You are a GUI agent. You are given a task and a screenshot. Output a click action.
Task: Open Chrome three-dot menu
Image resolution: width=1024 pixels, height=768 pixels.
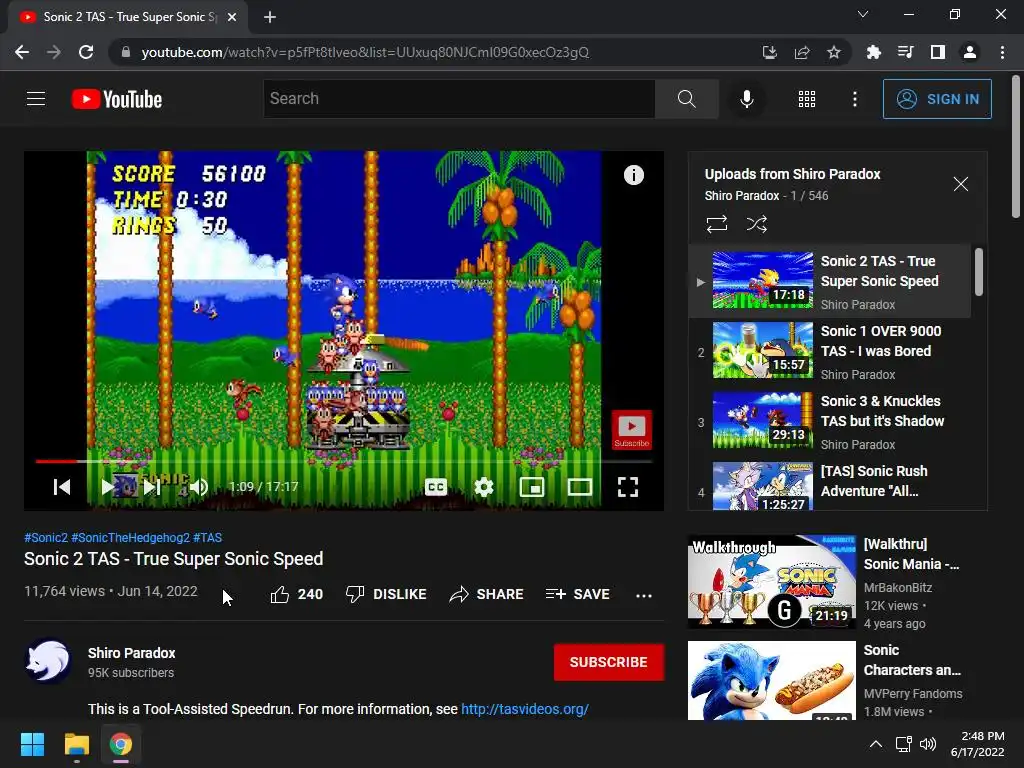1002,52
